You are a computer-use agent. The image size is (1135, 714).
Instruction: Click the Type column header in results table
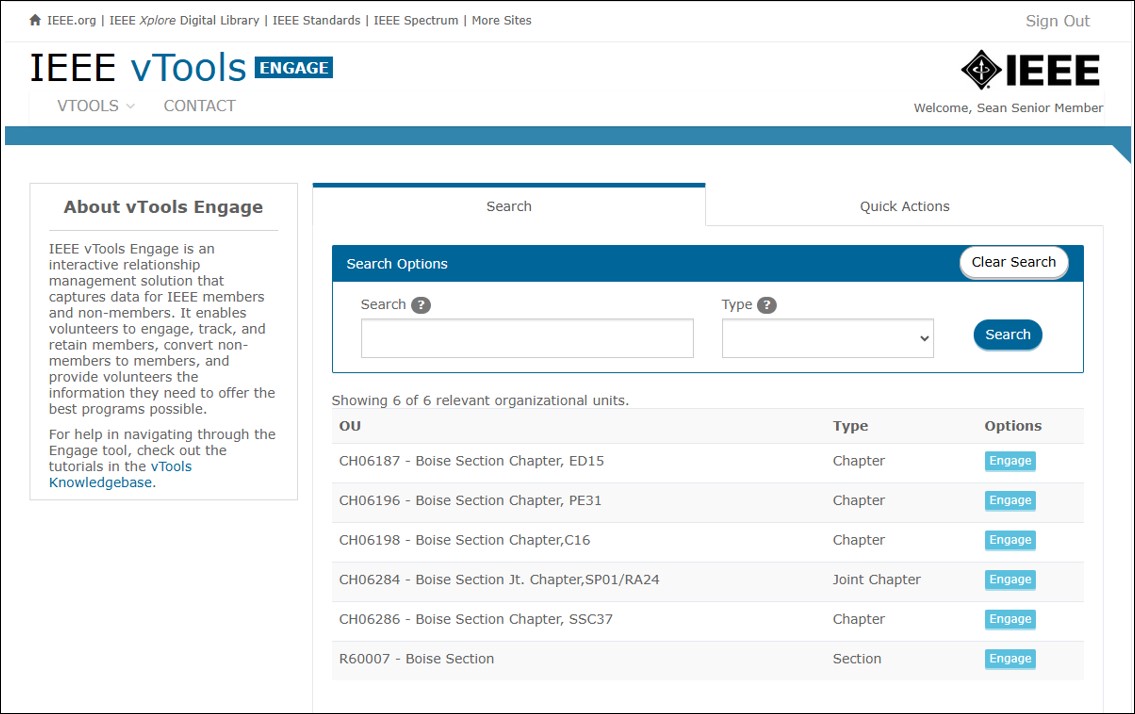pyautogui.click(x=850, y=426)
